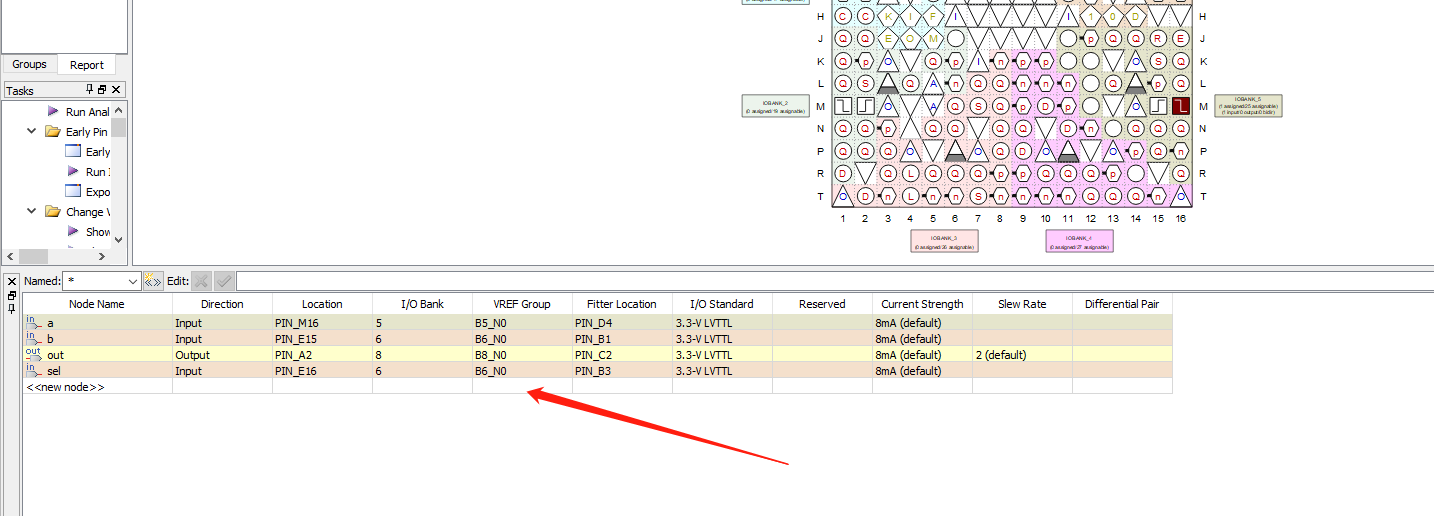Click the input icon of node sel
The width and height of the screenshot is (1434, 516).
pos(34,371)
